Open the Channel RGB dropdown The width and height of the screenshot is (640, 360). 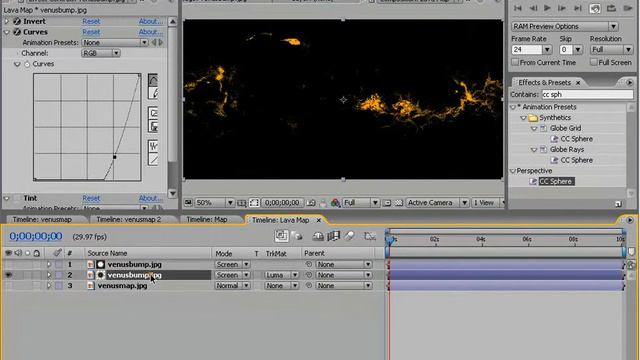(x=100, y=53)
